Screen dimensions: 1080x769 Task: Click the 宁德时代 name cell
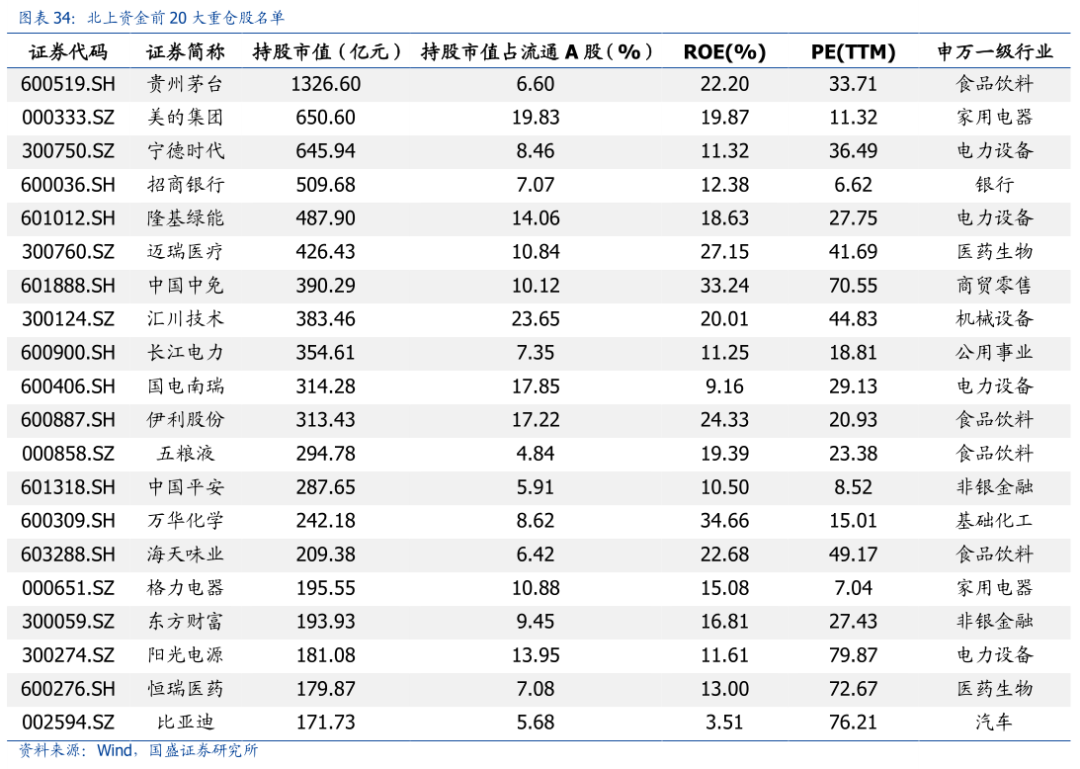point(185,151)
